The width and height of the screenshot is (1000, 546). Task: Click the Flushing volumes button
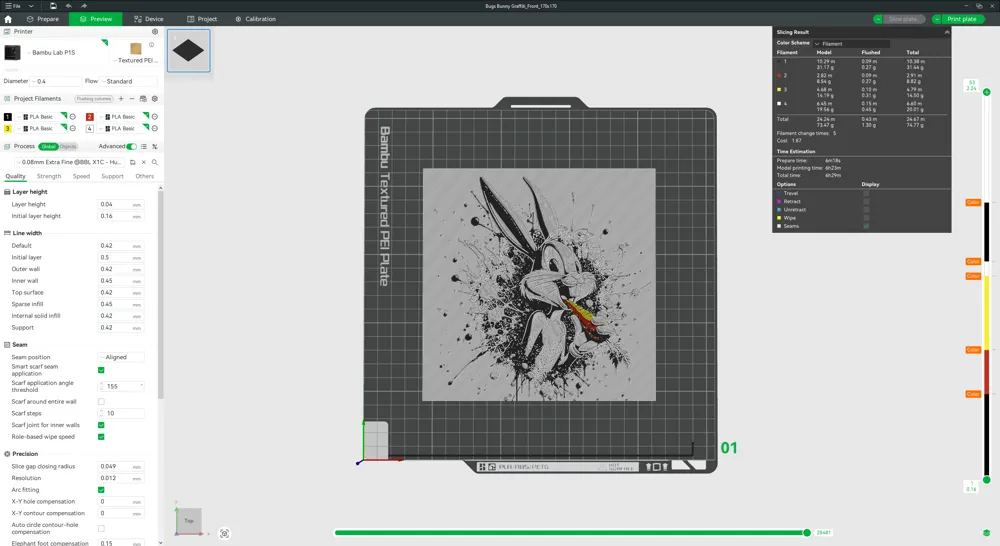(x=94, y=99)
